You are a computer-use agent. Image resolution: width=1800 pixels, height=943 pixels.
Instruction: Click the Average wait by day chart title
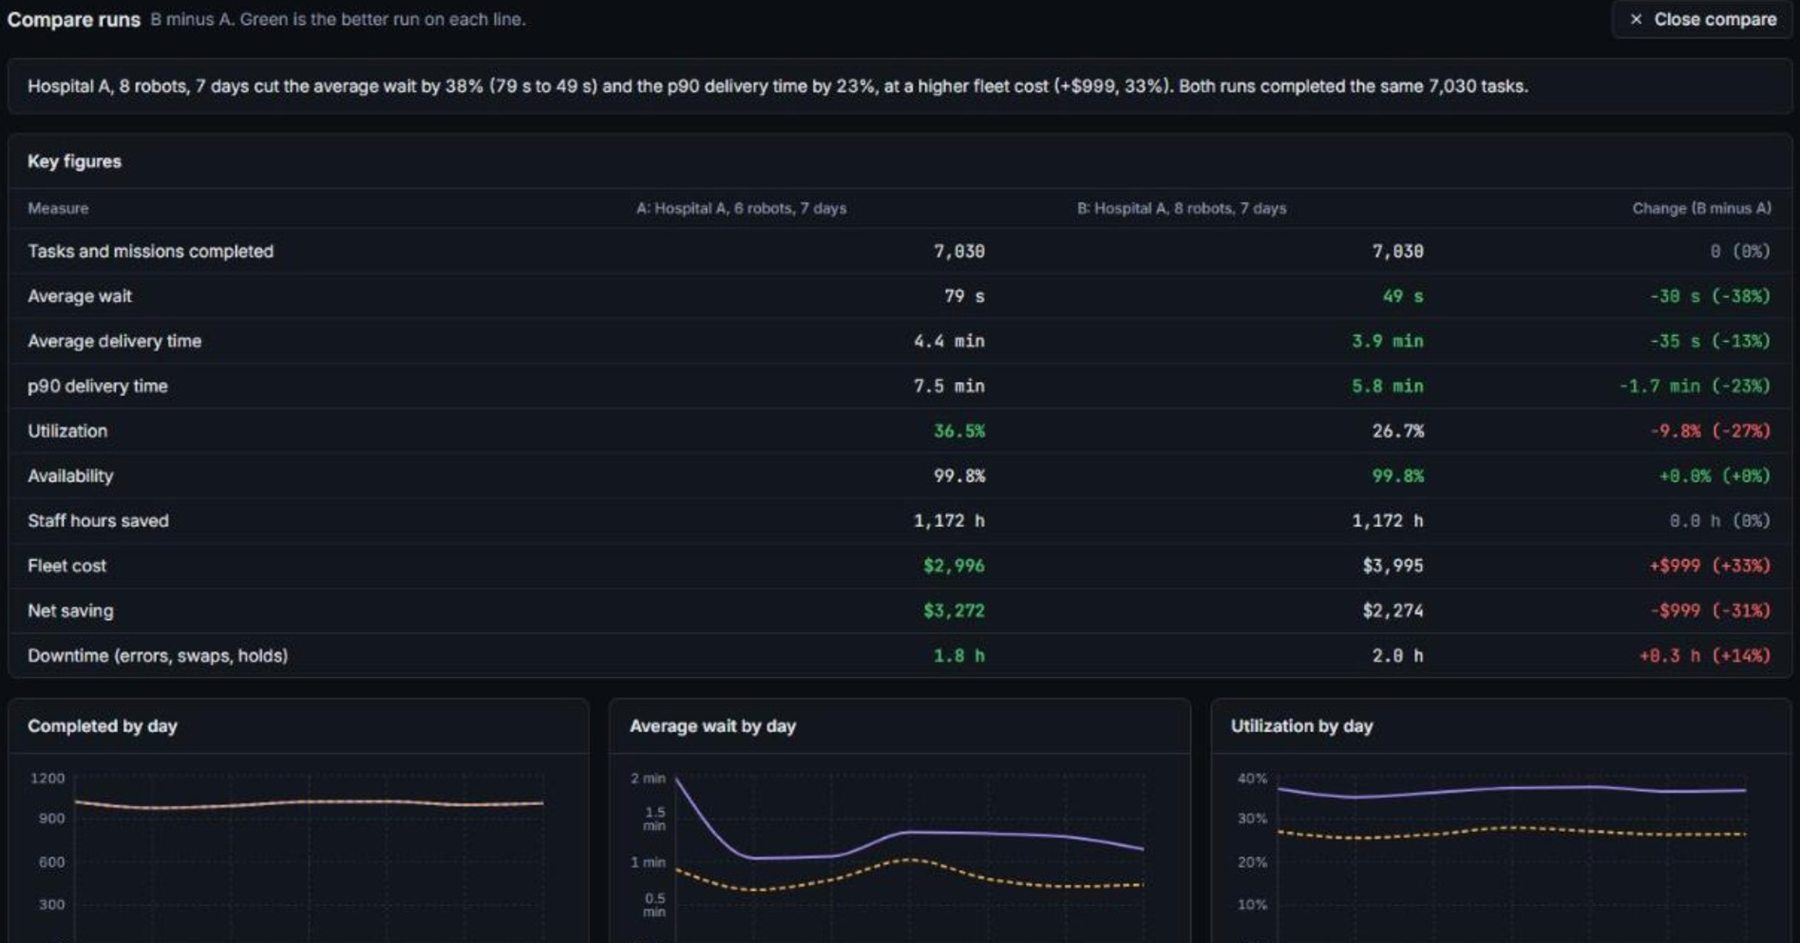pos(712,726)
